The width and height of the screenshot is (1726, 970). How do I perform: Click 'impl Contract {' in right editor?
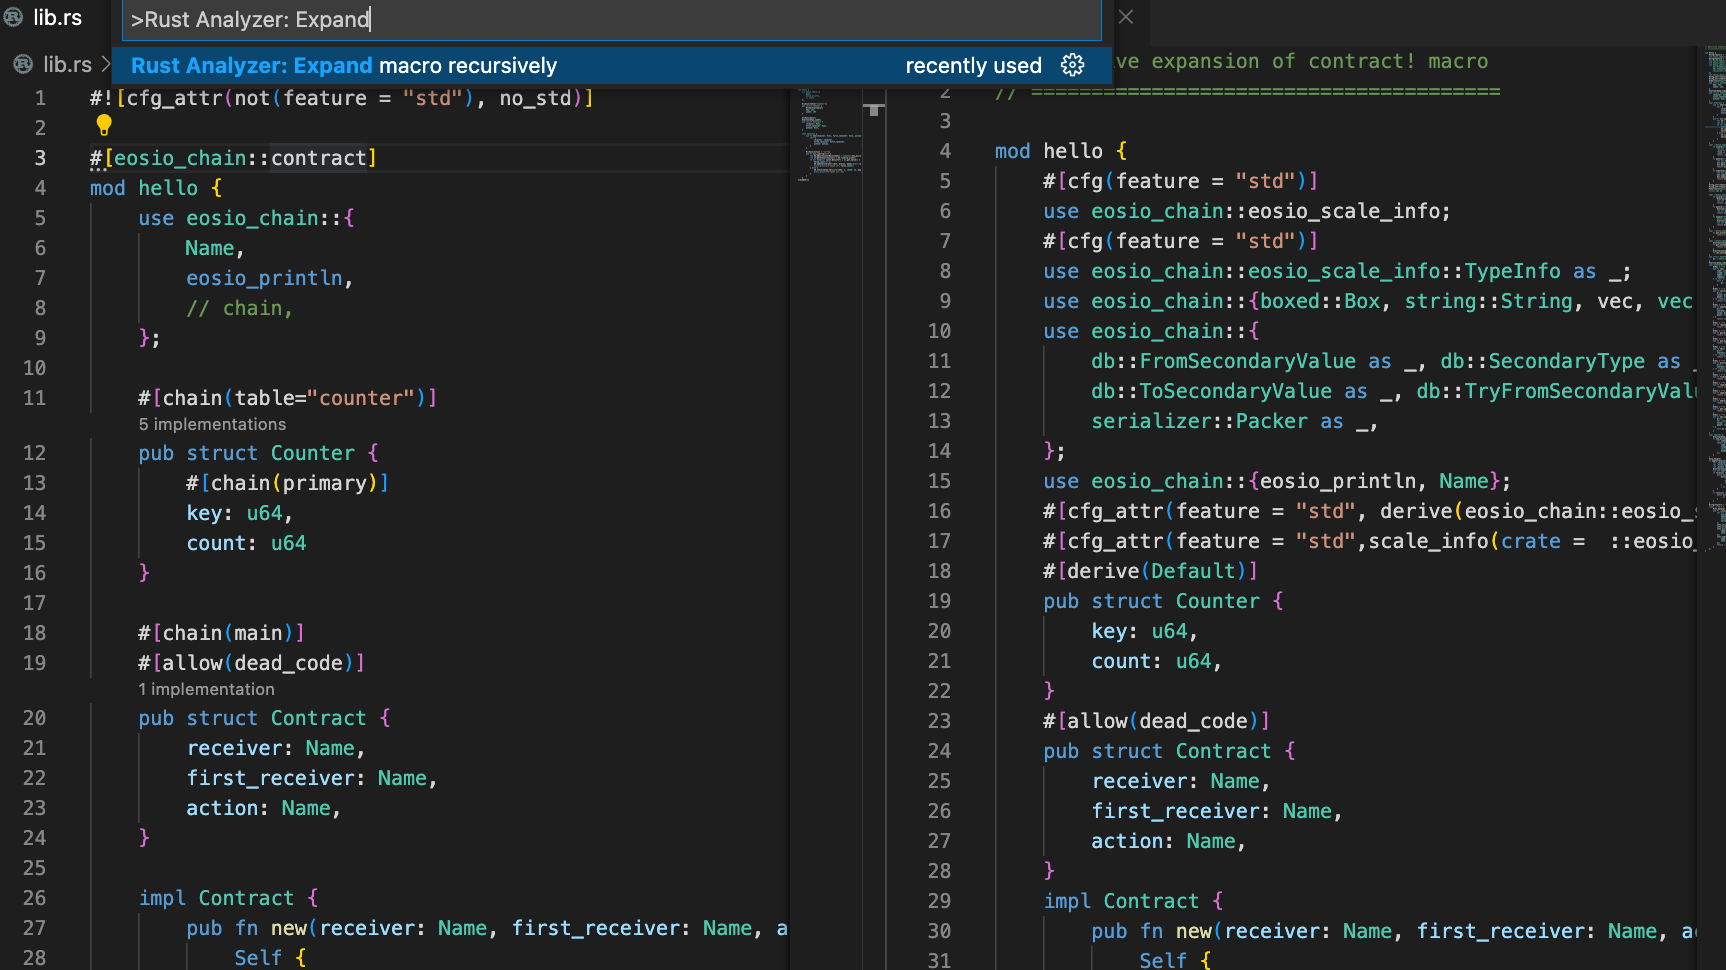[x=1133, y=901]
